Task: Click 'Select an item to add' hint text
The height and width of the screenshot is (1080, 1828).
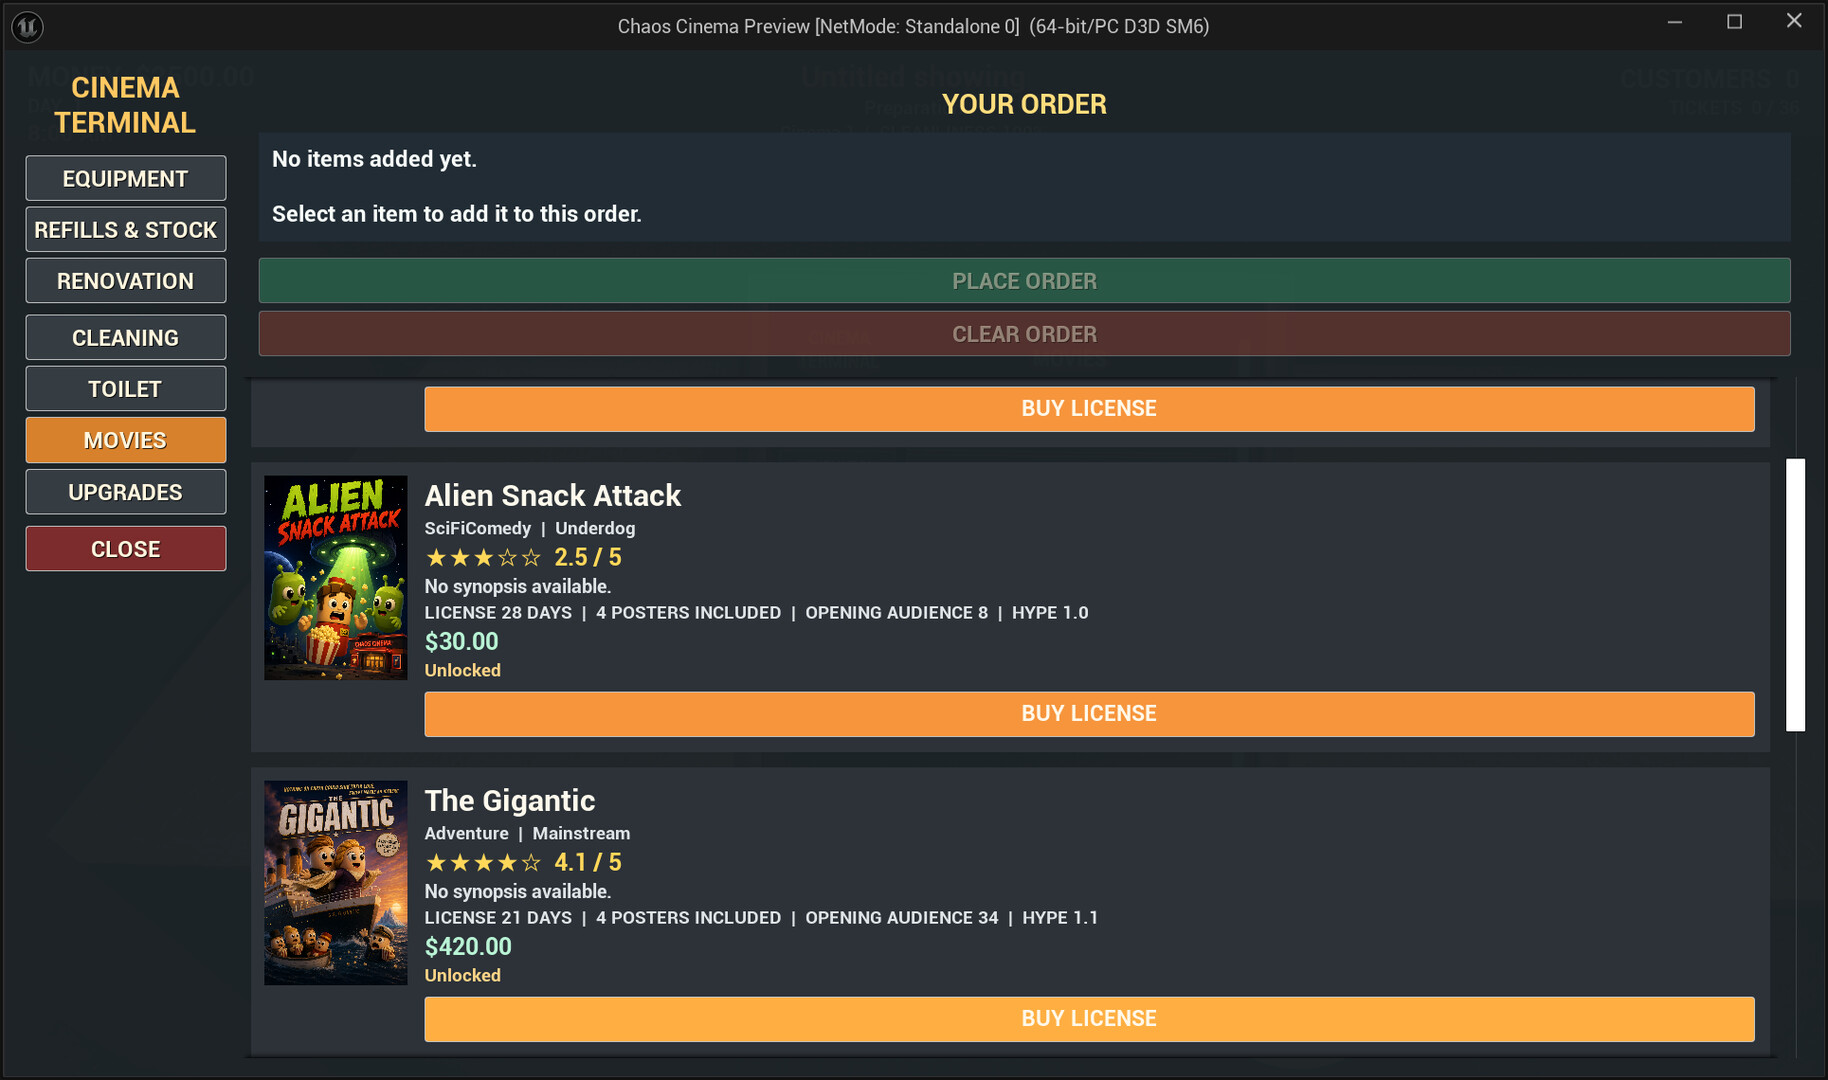Action: tap(457, 214)
